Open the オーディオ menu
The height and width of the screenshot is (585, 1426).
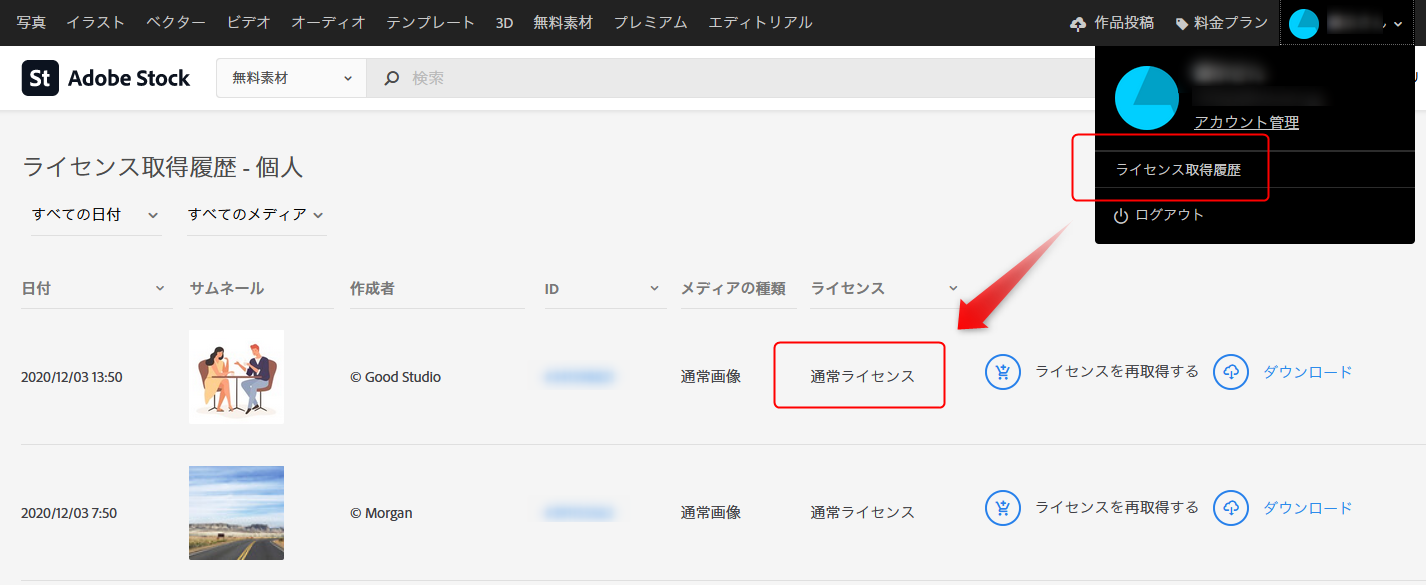328,22
